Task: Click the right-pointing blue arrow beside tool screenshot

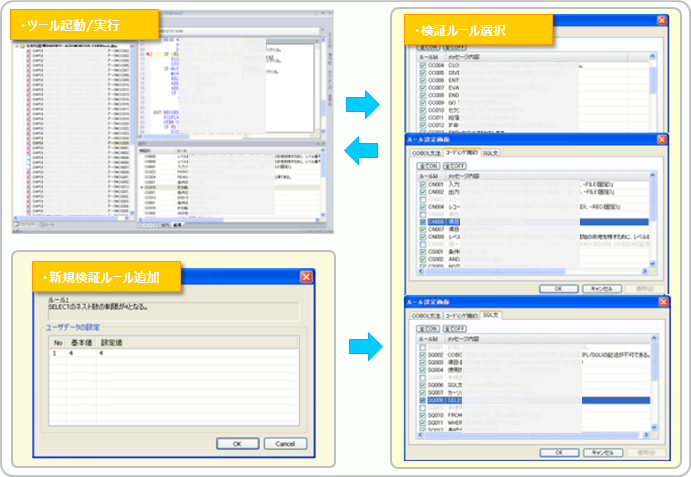Action: (x=361, y=103)
